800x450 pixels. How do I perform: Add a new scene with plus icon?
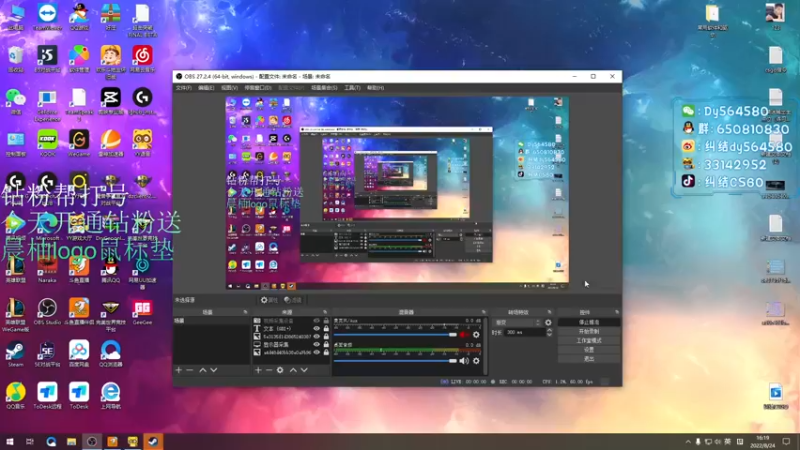(179, 370)
